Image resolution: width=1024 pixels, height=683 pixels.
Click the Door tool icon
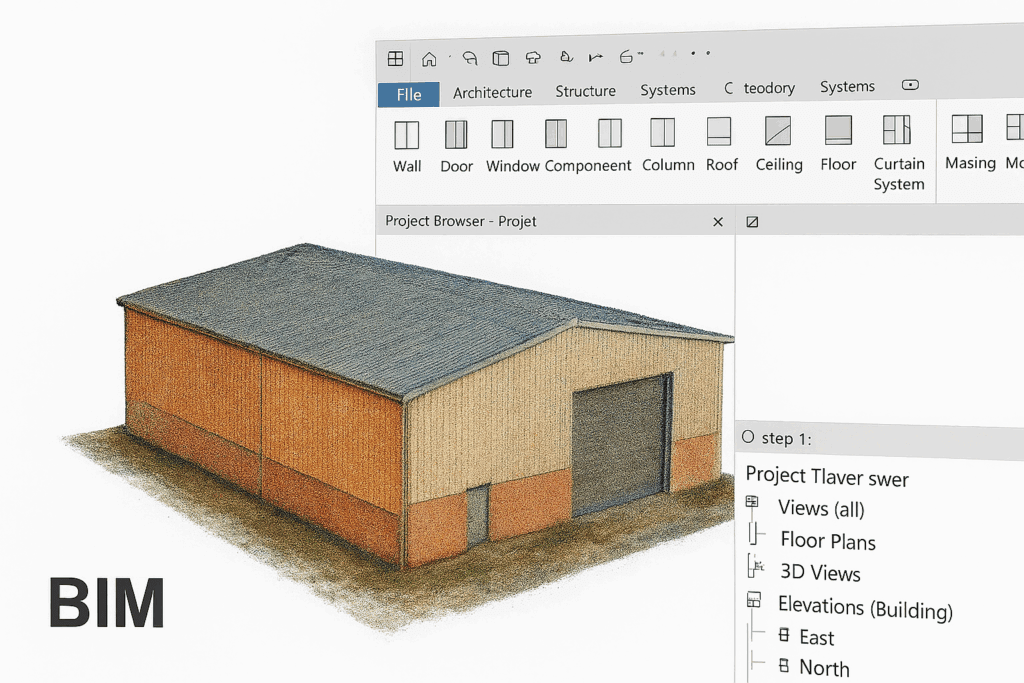point(456,135)
